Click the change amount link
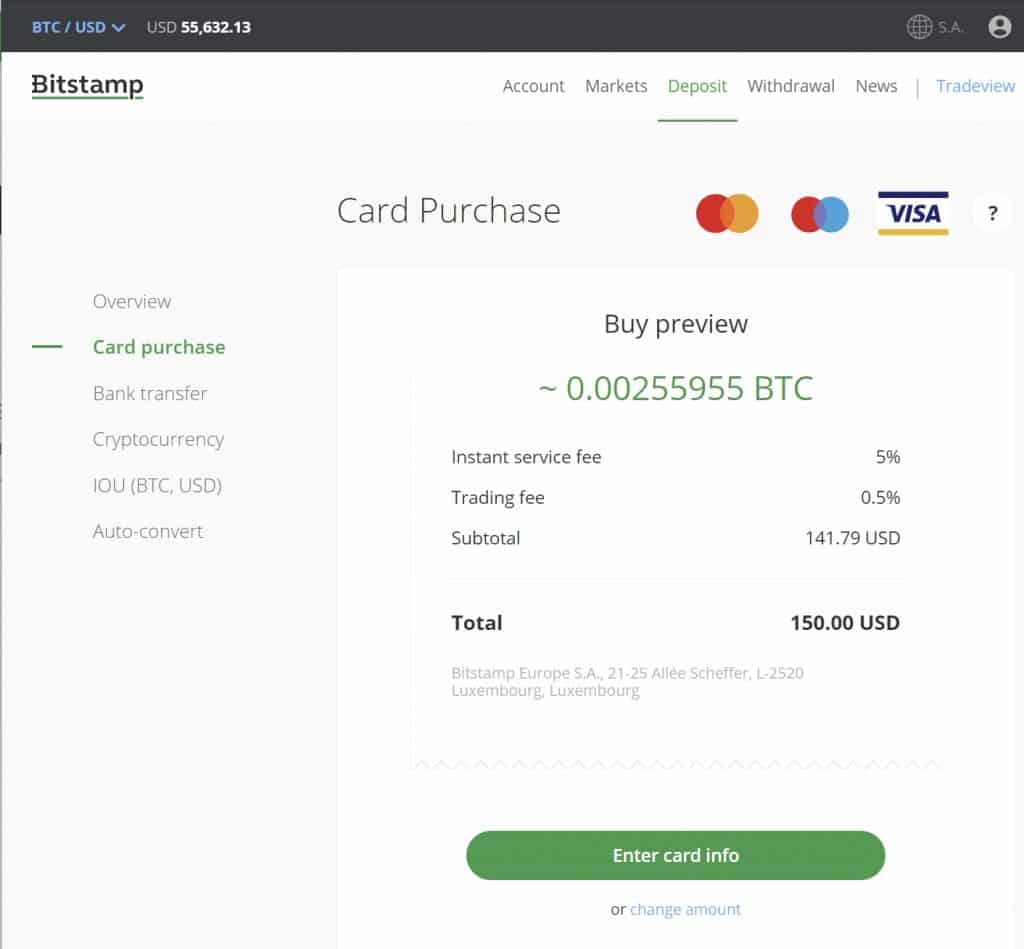1024x949 pixels. coord(686,909)
